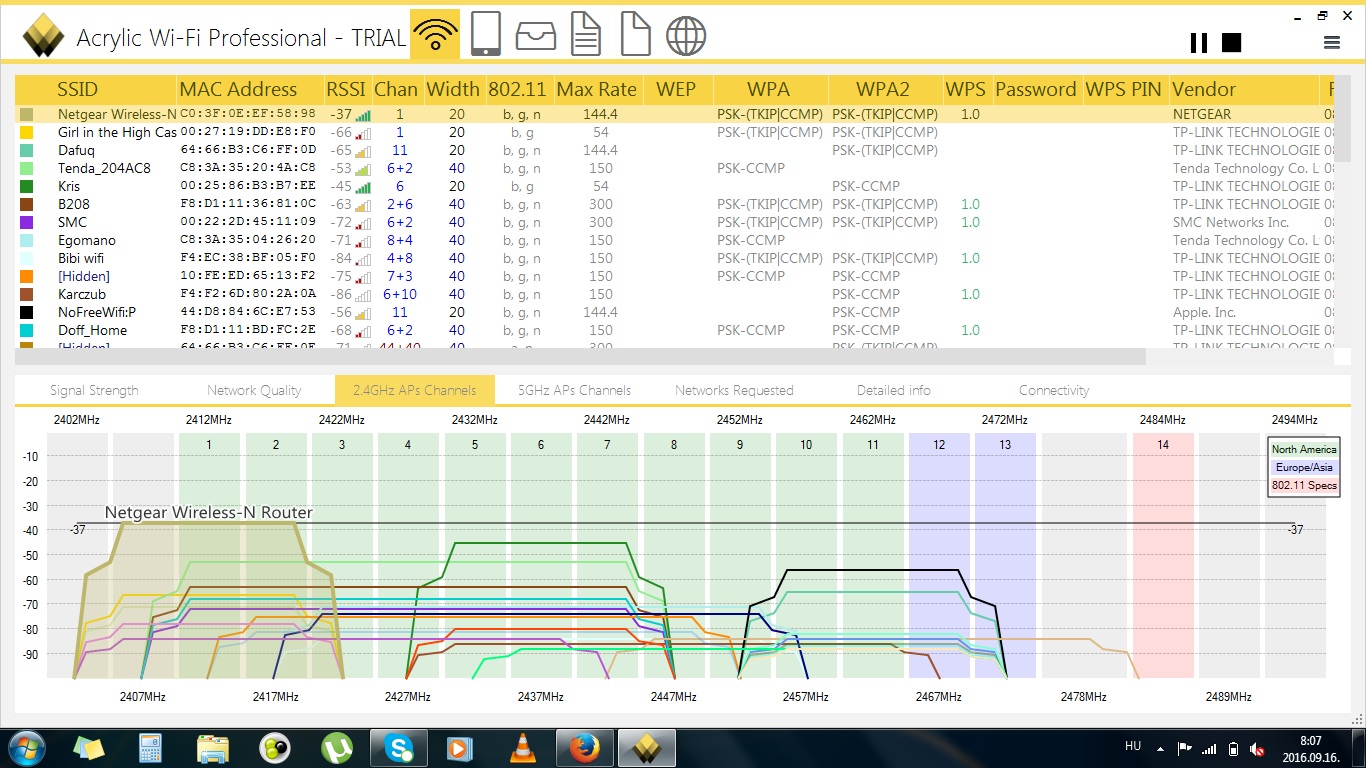Click channel 14 band in the chart
Viewport: 1366px width, 768px height.
pyautogui.click(x=1163, y=555)
